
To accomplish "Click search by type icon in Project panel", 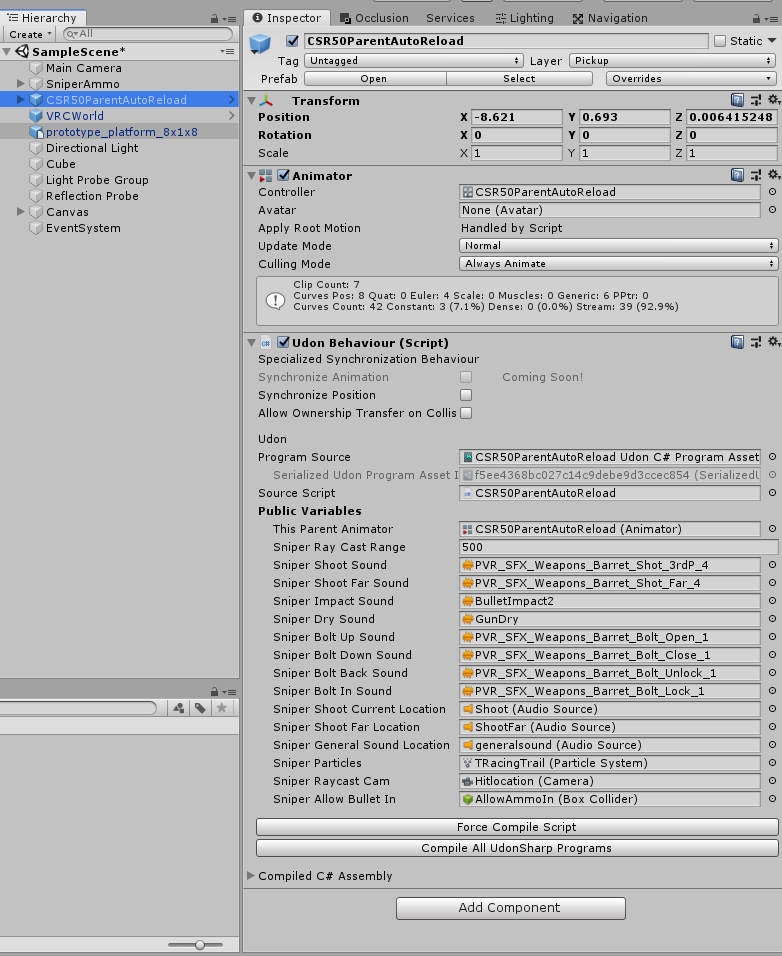I will [x=179, y=708].
